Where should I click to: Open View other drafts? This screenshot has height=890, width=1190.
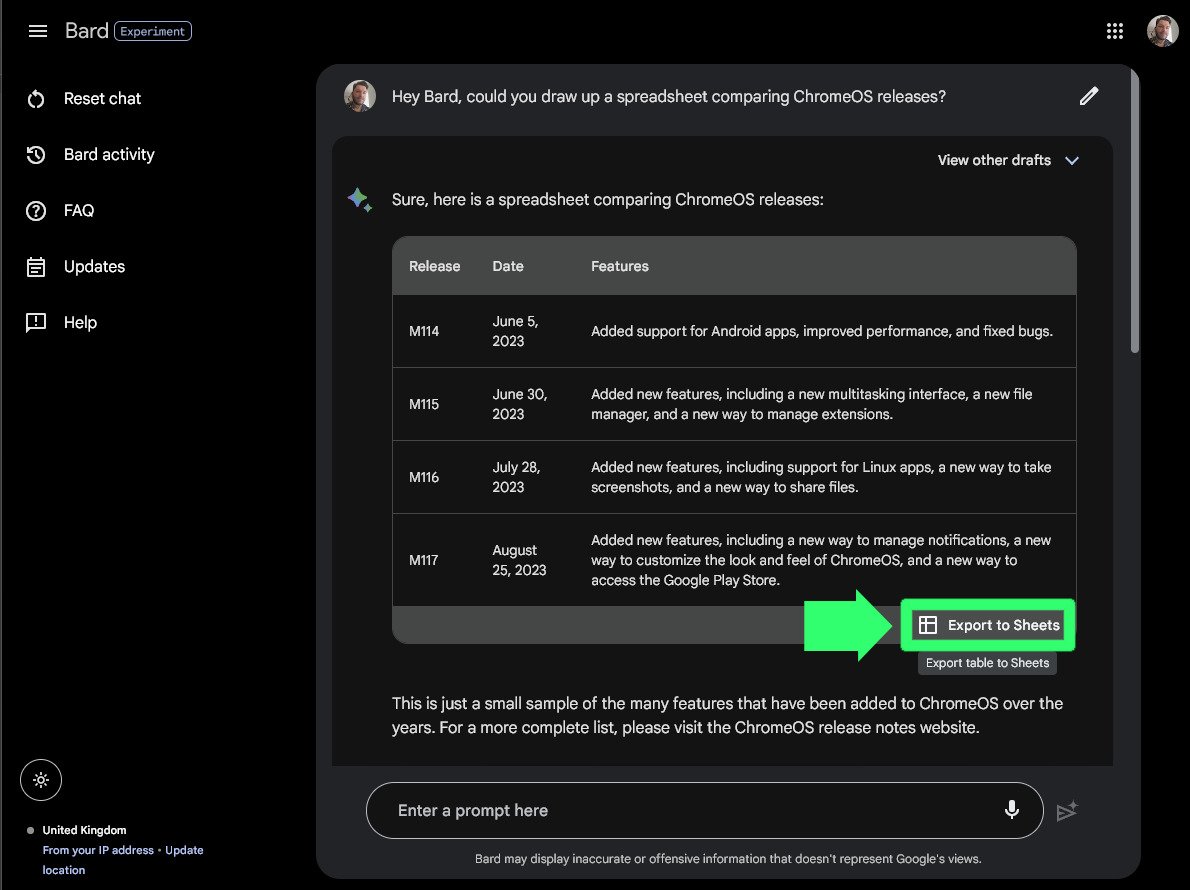[x=994, y=160]
